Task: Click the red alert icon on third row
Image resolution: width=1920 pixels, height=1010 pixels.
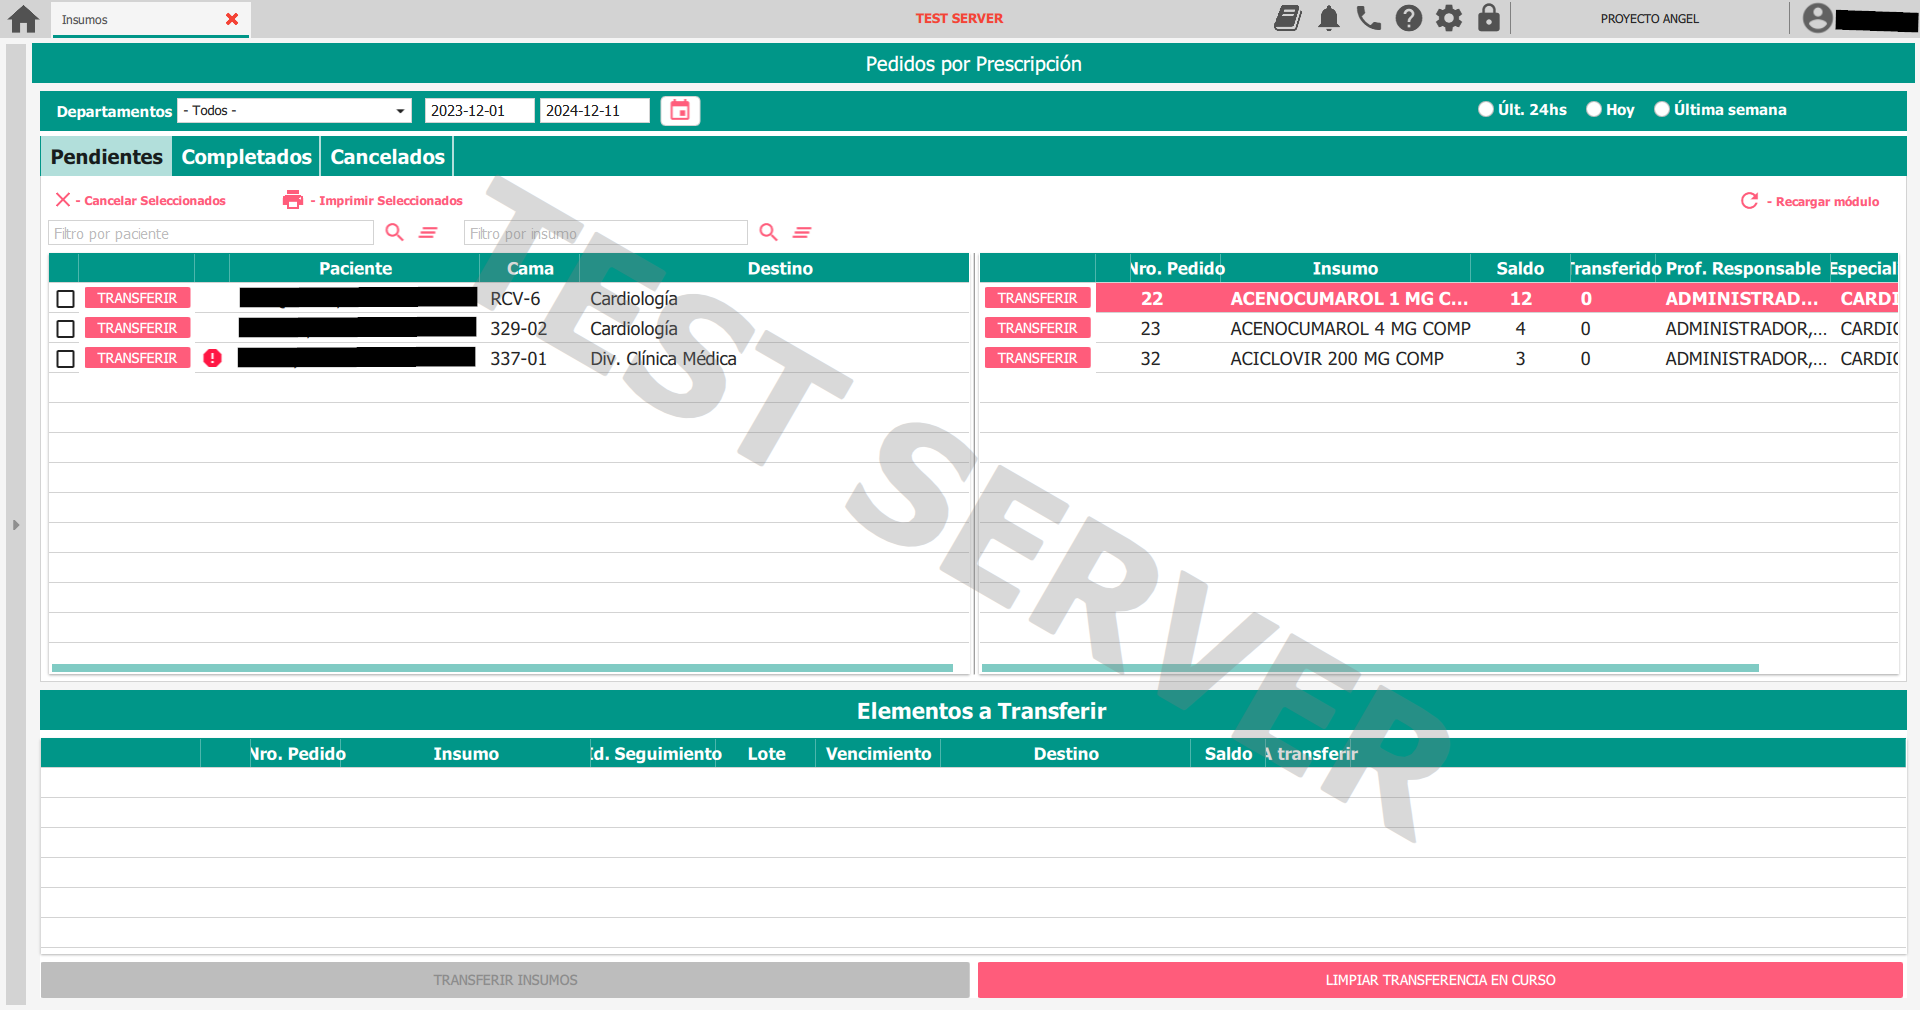Action: pos(212,358)
